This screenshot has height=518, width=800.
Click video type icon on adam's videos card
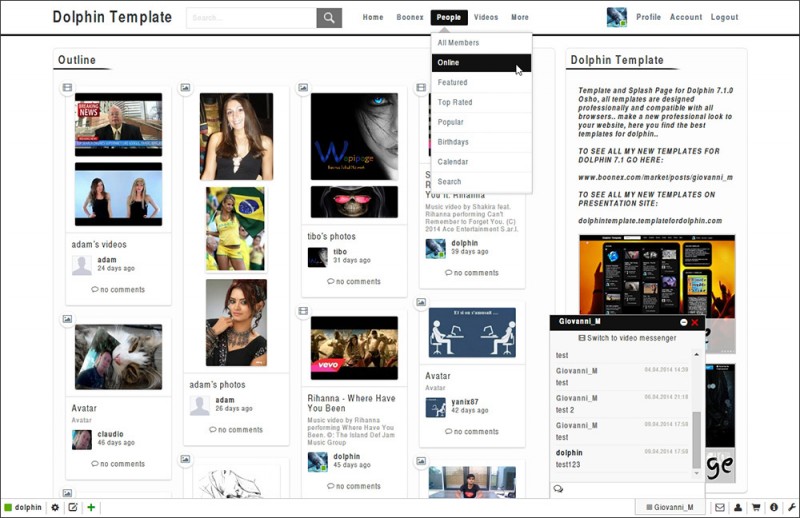pyautogui.click(x=67, y=87)
